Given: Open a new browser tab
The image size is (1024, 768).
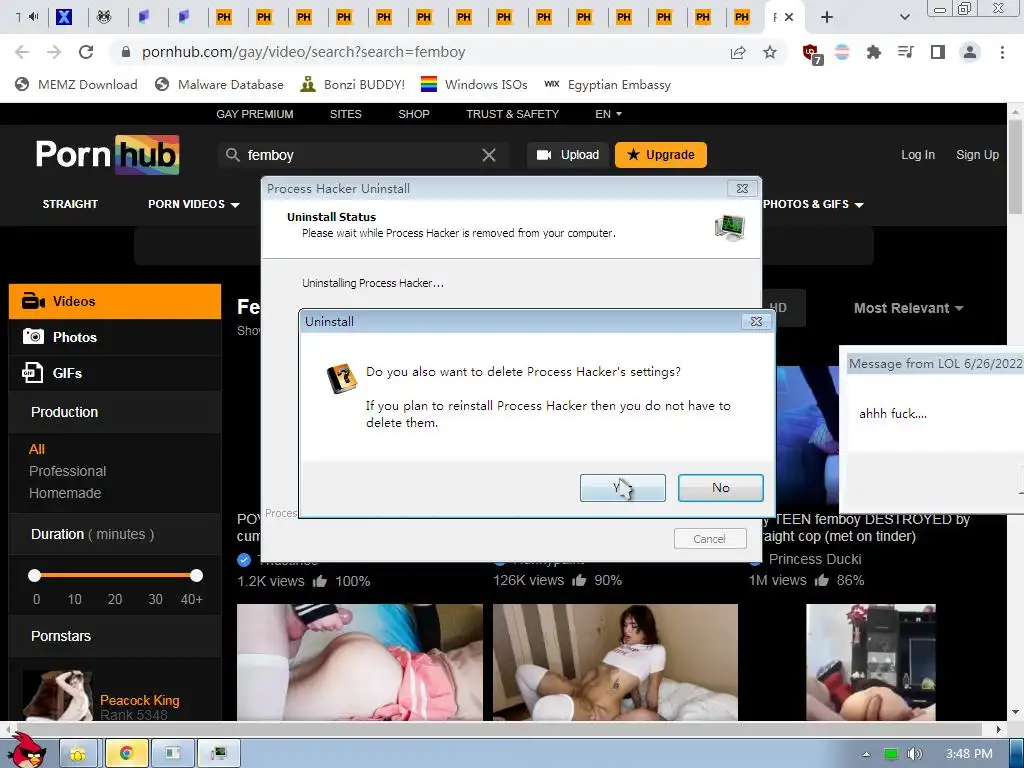Looking at the screenshot, I should [x=826, y=17].
